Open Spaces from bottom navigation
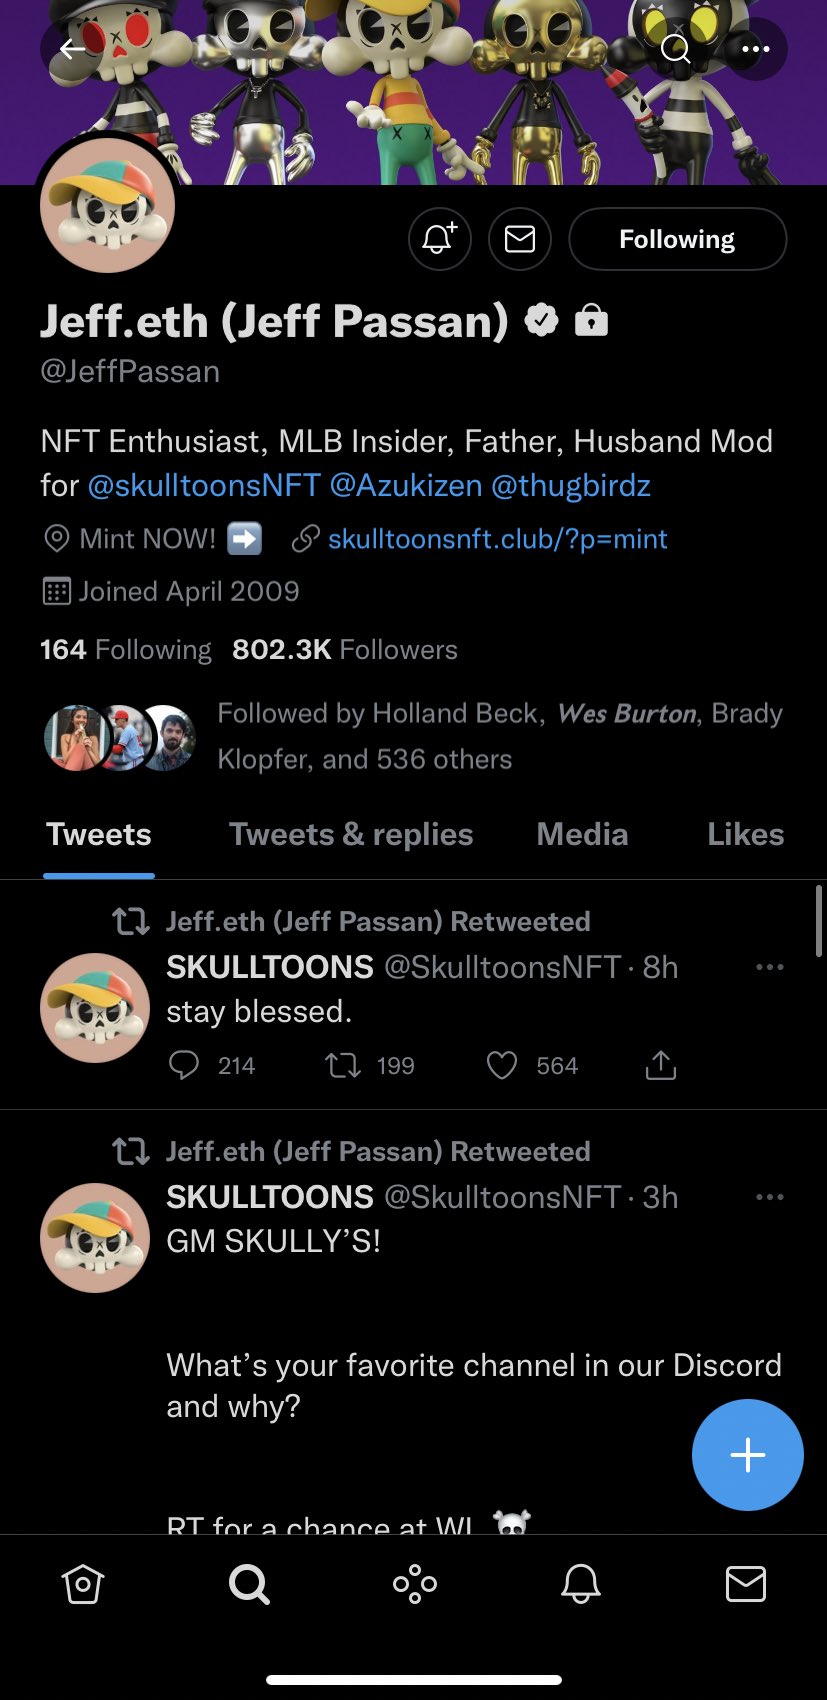 (414, 1584)
